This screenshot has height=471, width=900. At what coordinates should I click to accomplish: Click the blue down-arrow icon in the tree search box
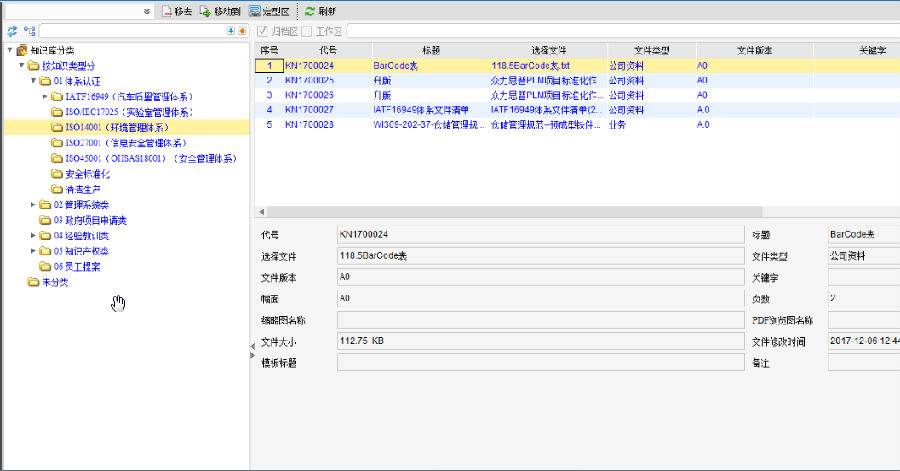pyautogui.click(x=231, y=31)
